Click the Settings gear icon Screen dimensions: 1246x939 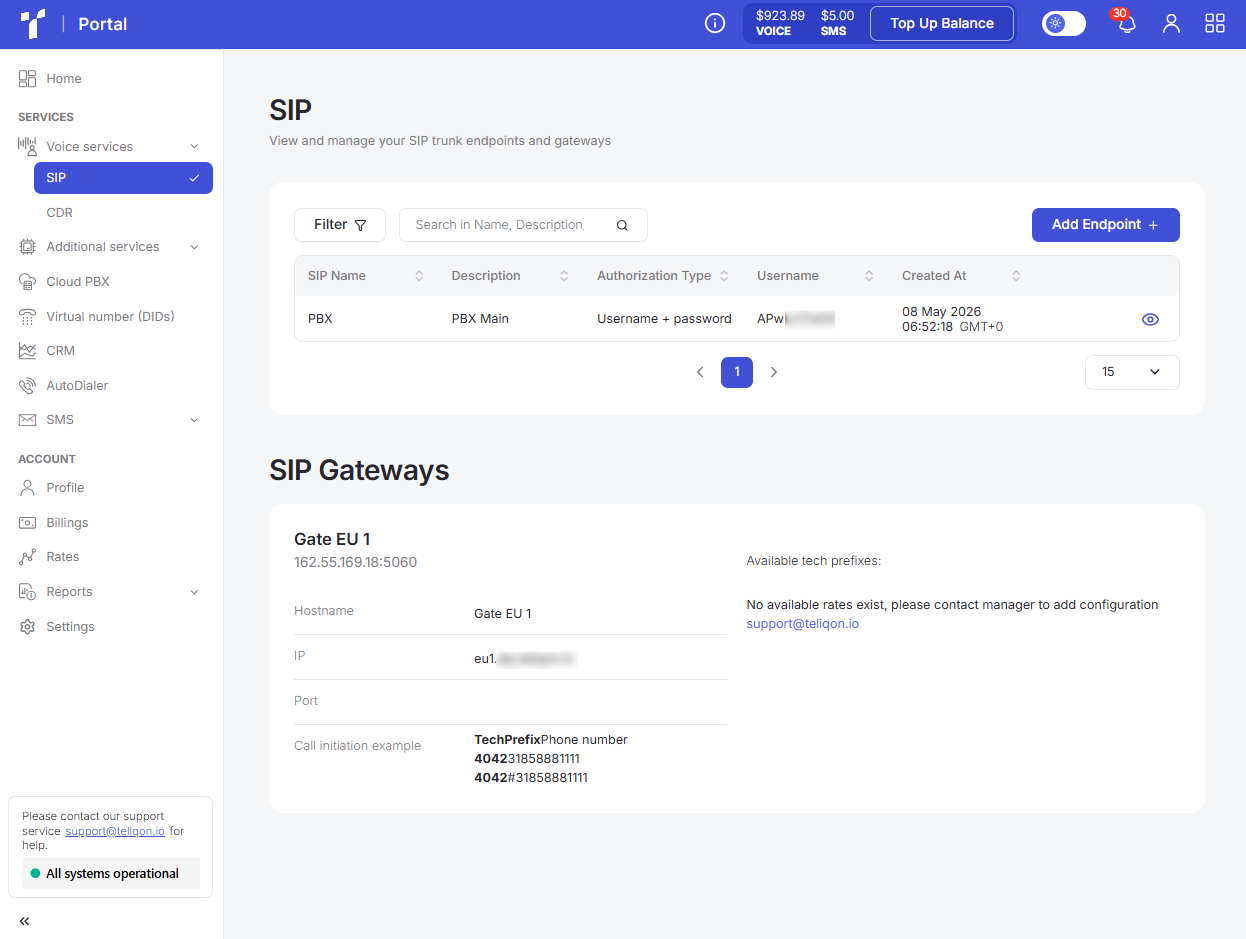[28, 627]
